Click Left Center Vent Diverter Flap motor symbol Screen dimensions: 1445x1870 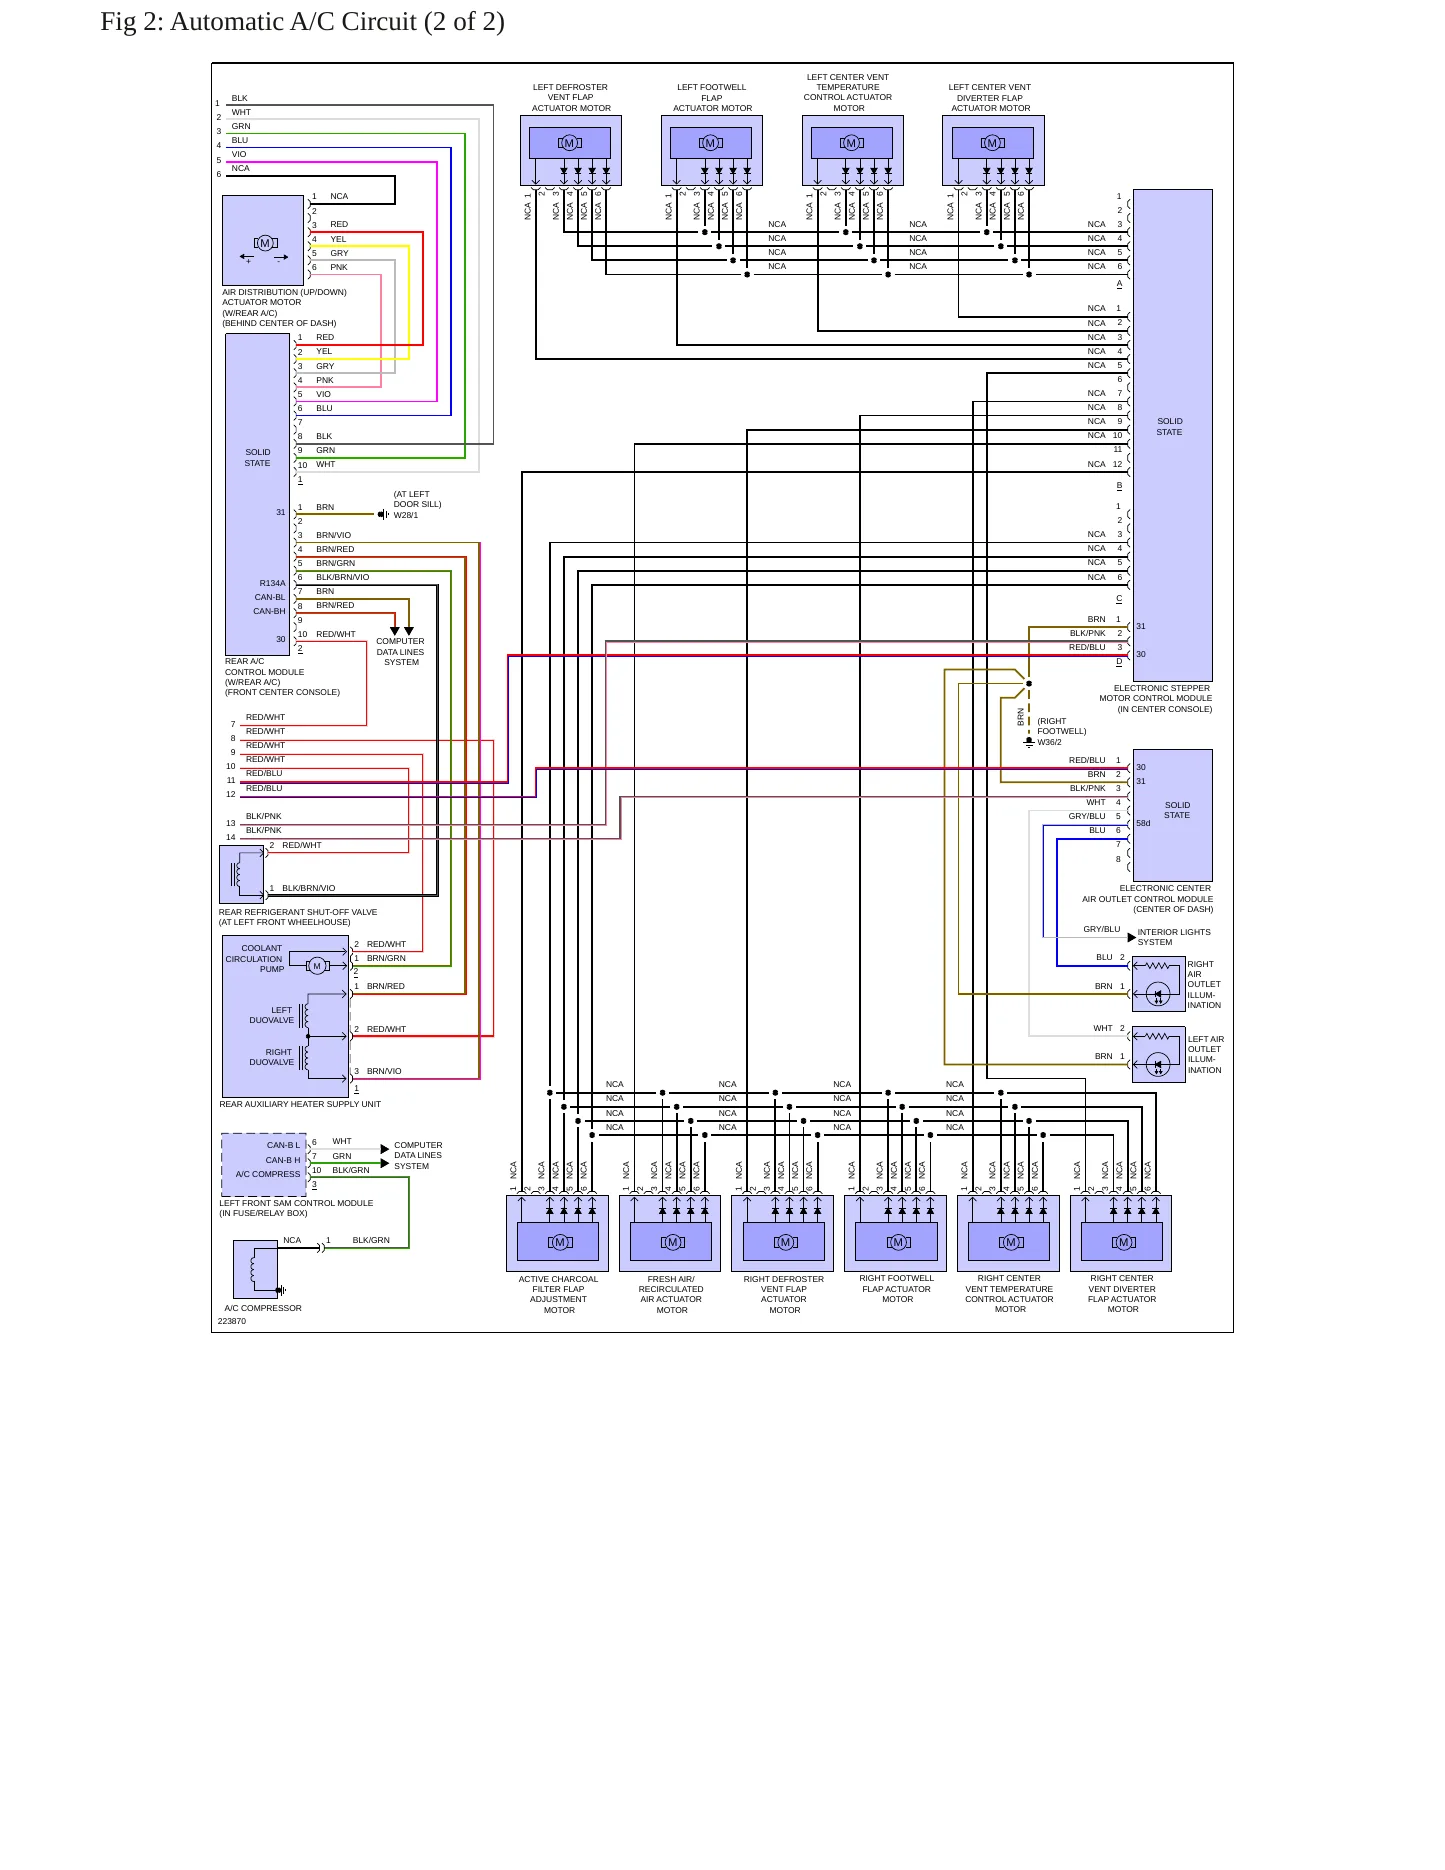tap(993, 143)
